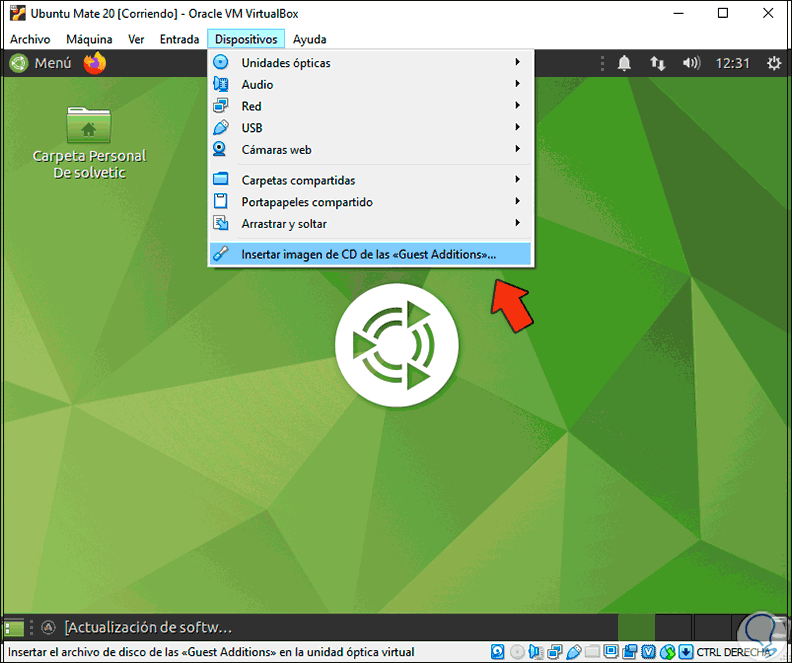Expand the Arrastrar y soltar submenu arrow
This screenshot has width=792, height=663.
point(517,223)
